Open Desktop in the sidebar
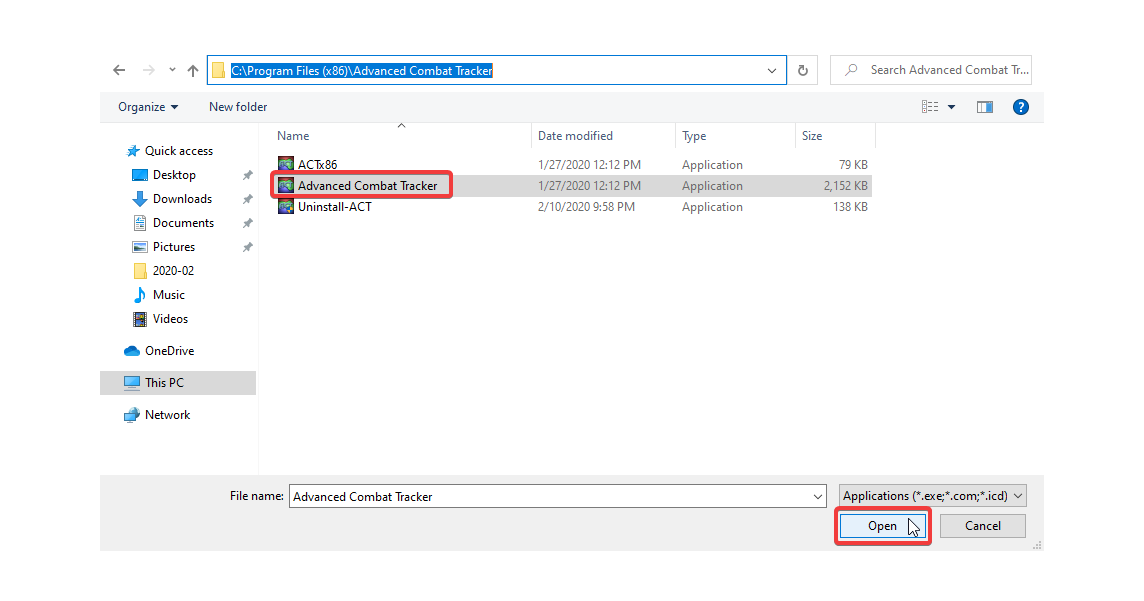Viewport: 1144px width, 601px height. tap(174, 174)
